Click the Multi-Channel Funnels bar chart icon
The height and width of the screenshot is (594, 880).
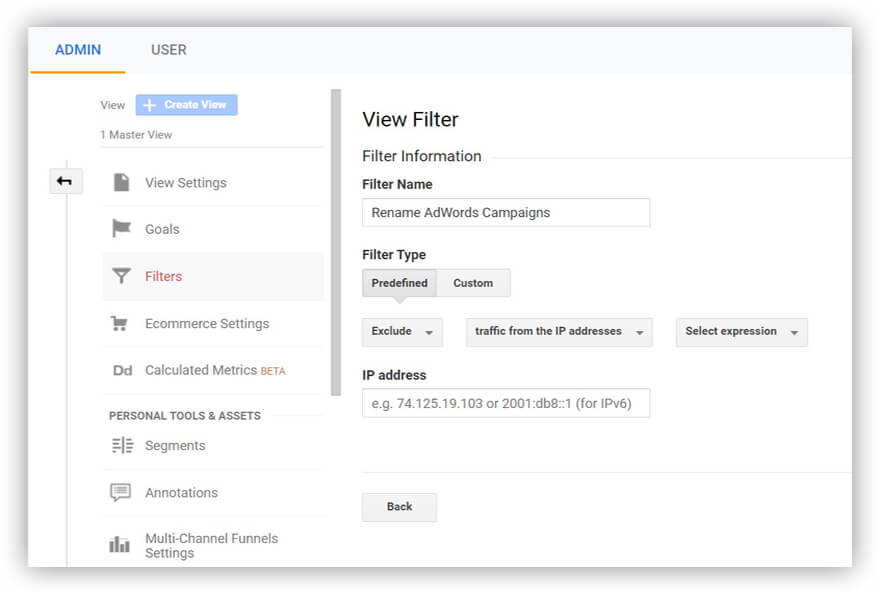(121, 545)
